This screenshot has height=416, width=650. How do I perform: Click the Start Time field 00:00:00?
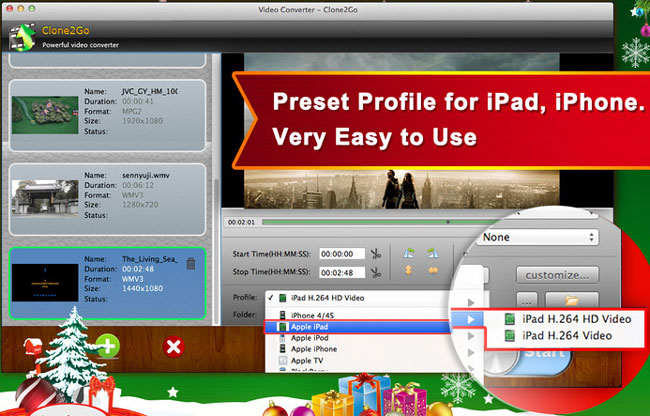[x=342, y=254]
